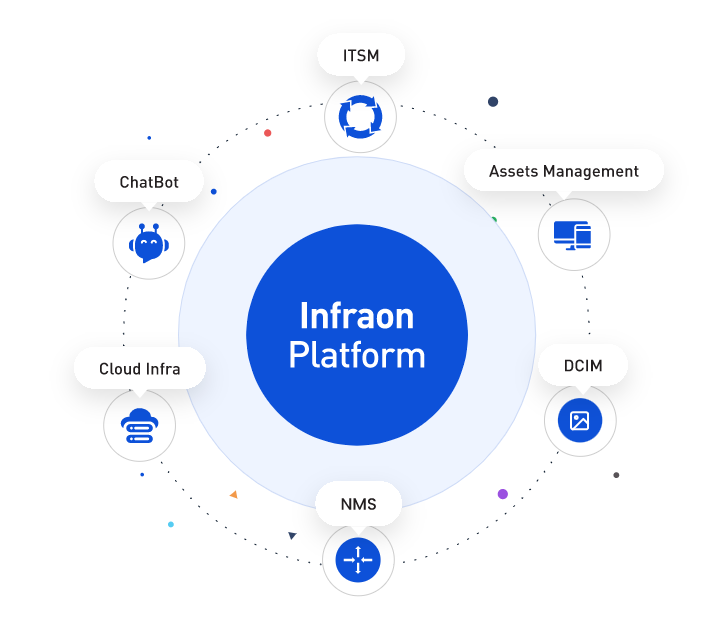Click the Cloud Infra label

[140, 369]
